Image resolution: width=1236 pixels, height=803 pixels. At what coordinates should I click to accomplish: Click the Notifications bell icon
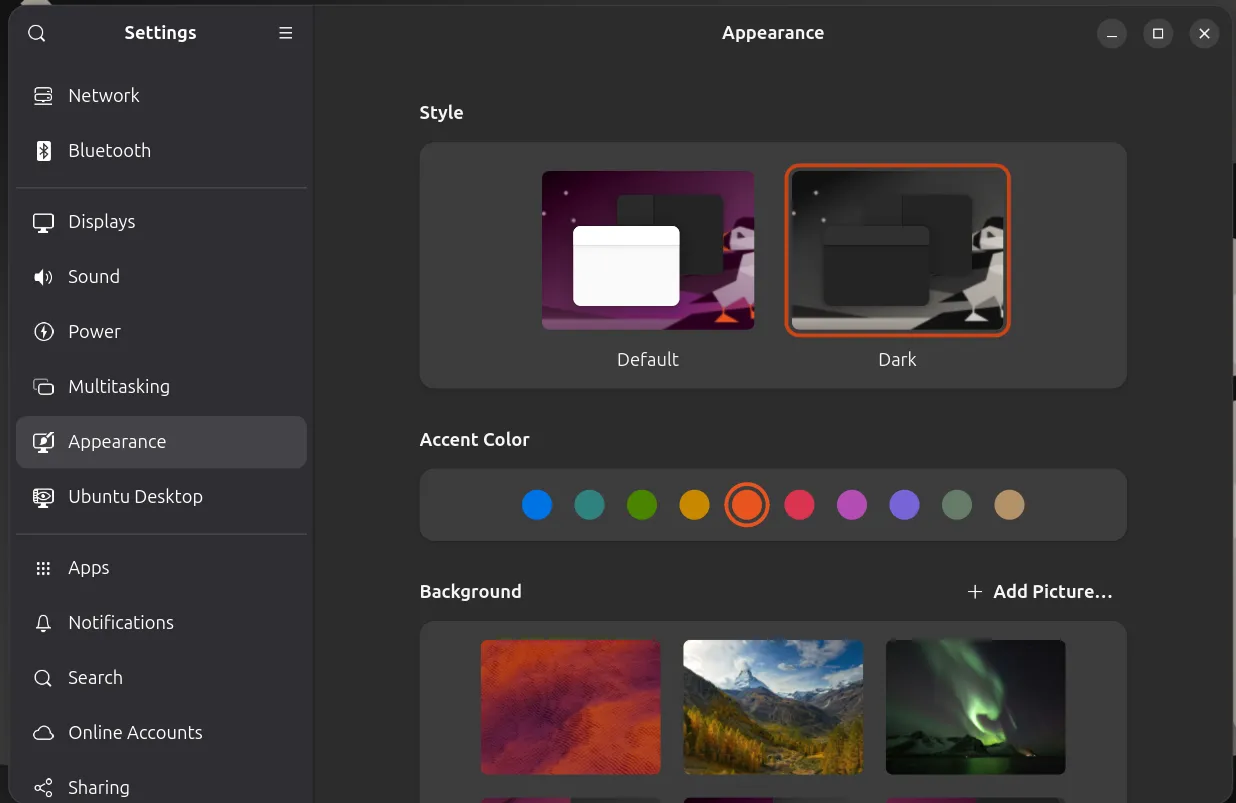pos(42,622)
